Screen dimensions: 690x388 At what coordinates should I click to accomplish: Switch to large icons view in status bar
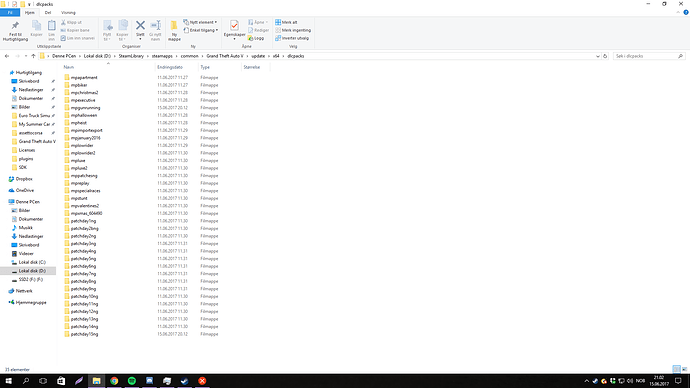click(x=684, y=369)
